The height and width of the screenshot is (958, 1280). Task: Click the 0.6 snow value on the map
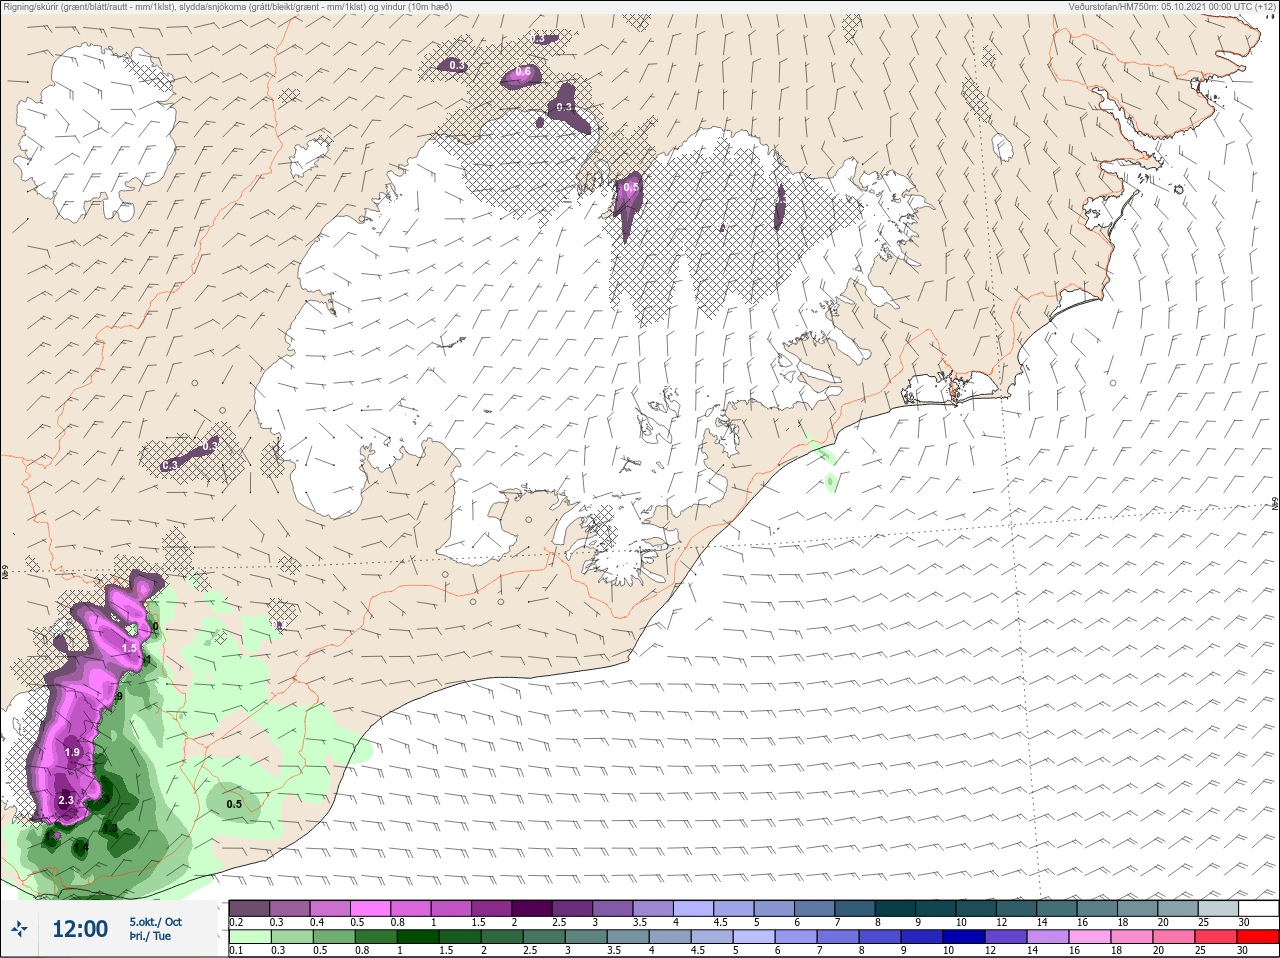coord(523,72)
